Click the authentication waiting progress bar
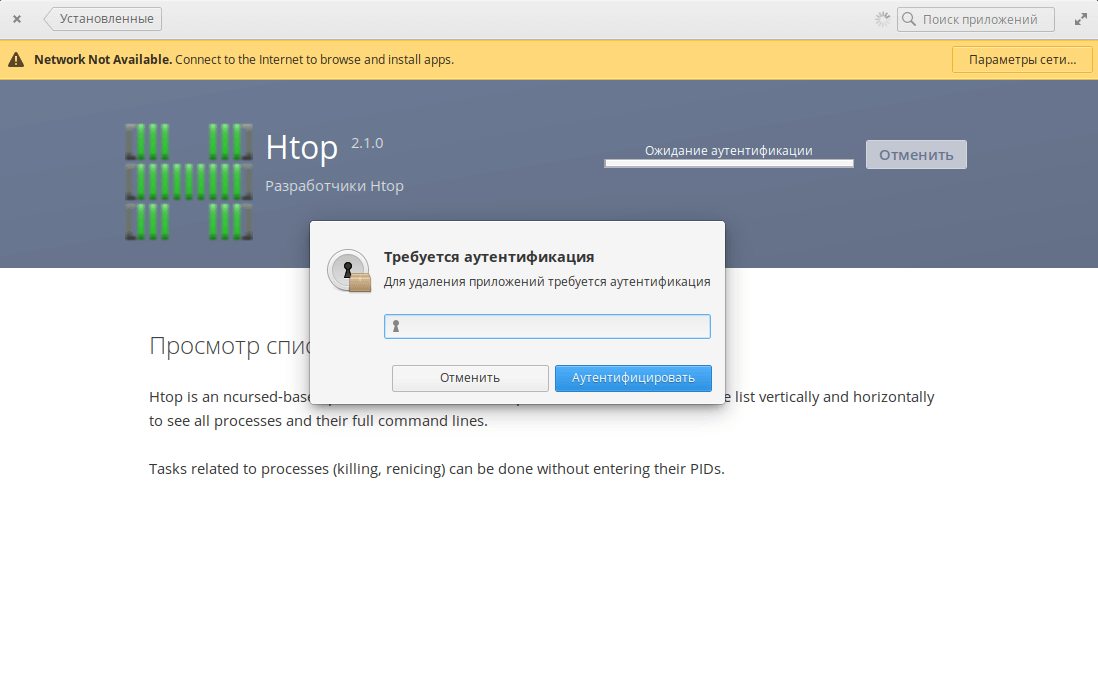1098x698 pixels. pyautogui.click(x=729, y=163)
